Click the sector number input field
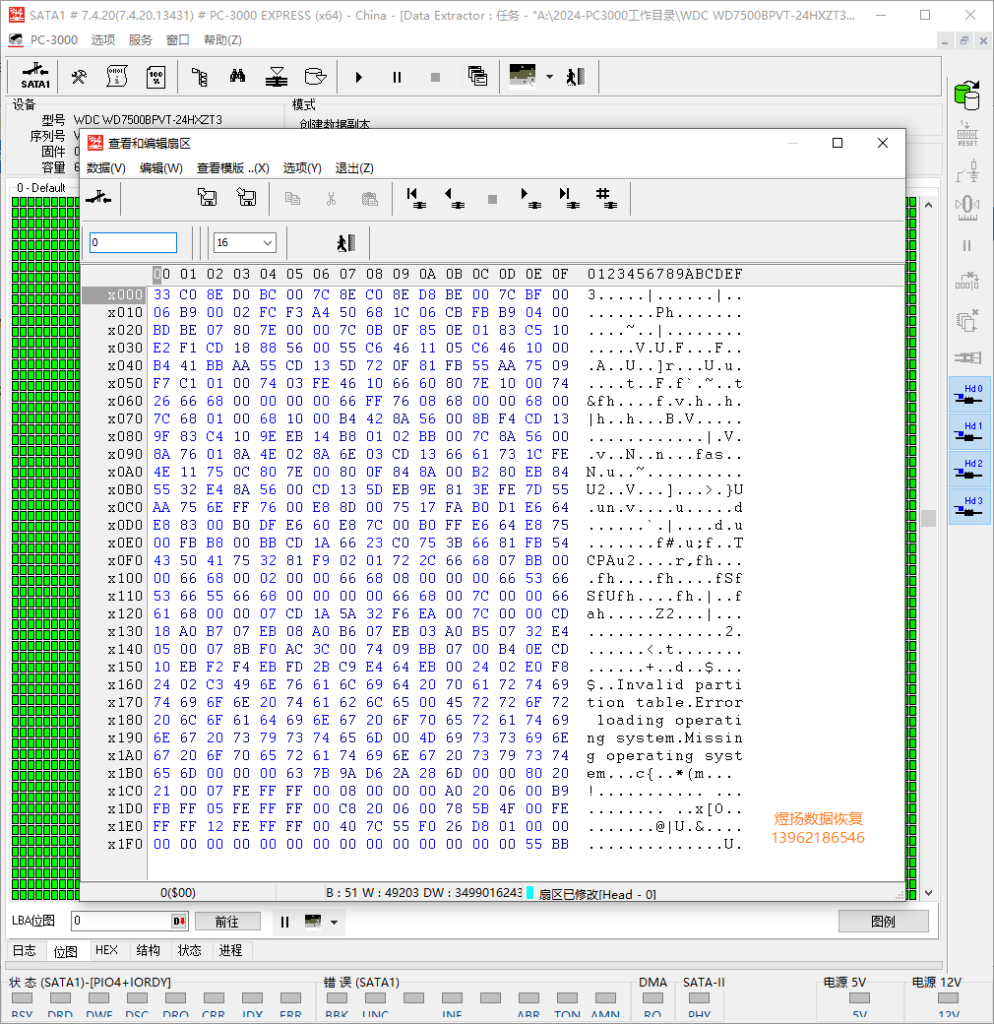 click(x=133, y=242)
